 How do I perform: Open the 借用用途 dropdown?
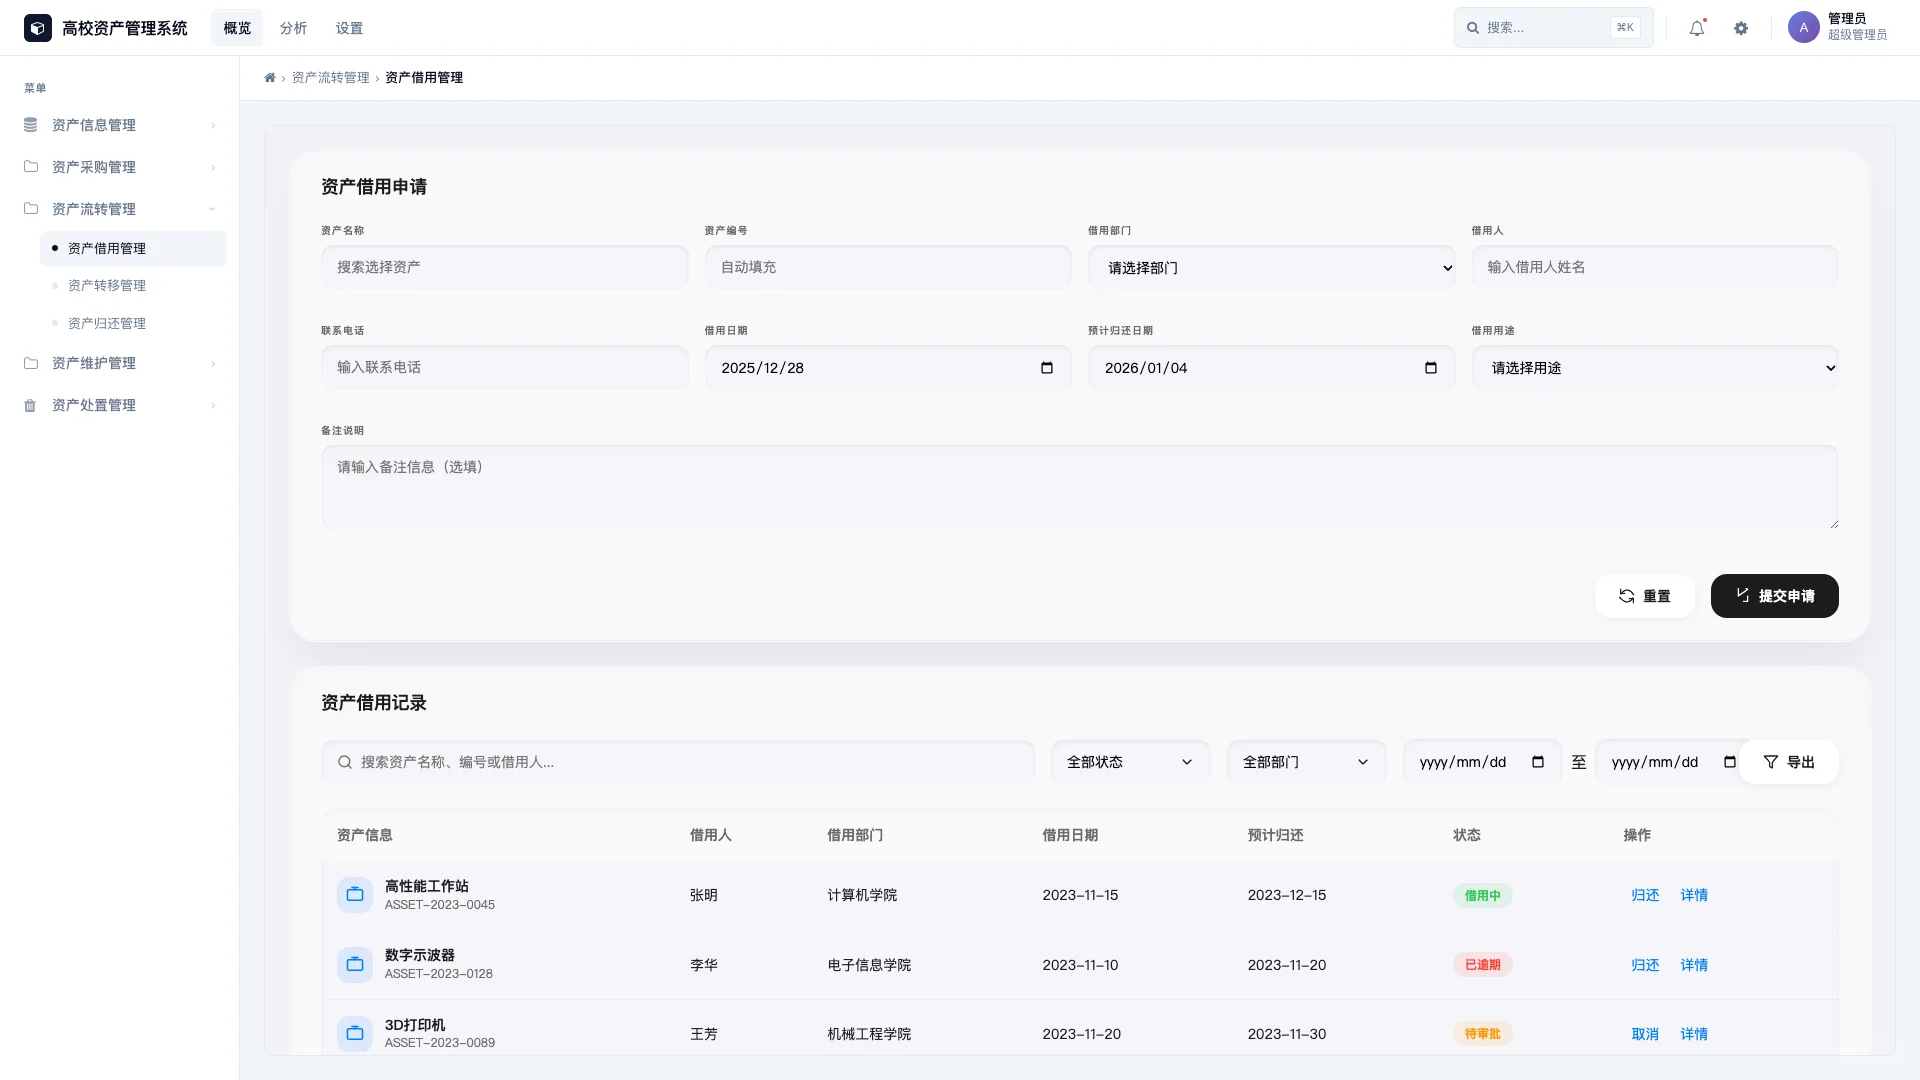point(1654,368)
